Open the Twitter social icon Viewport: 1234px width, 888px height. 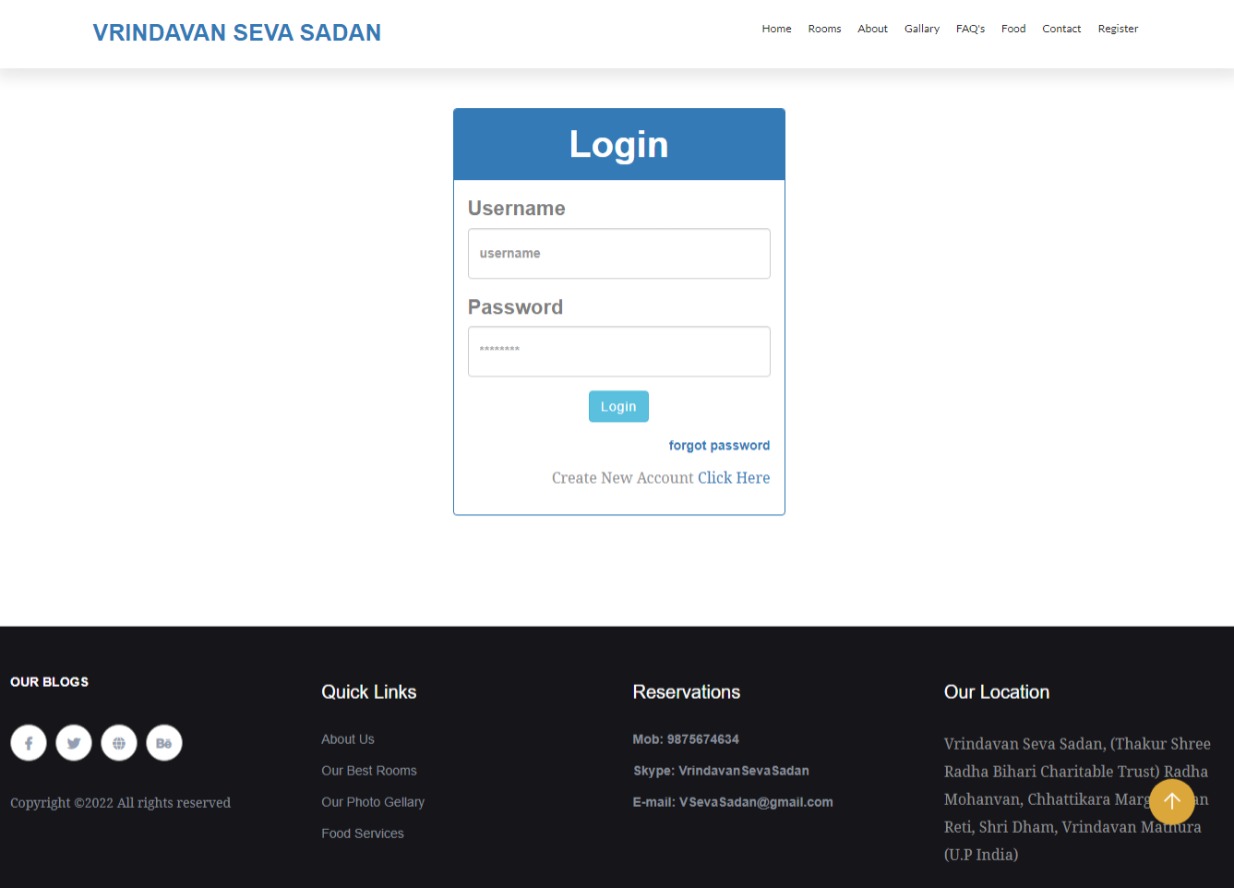point(73,742)
